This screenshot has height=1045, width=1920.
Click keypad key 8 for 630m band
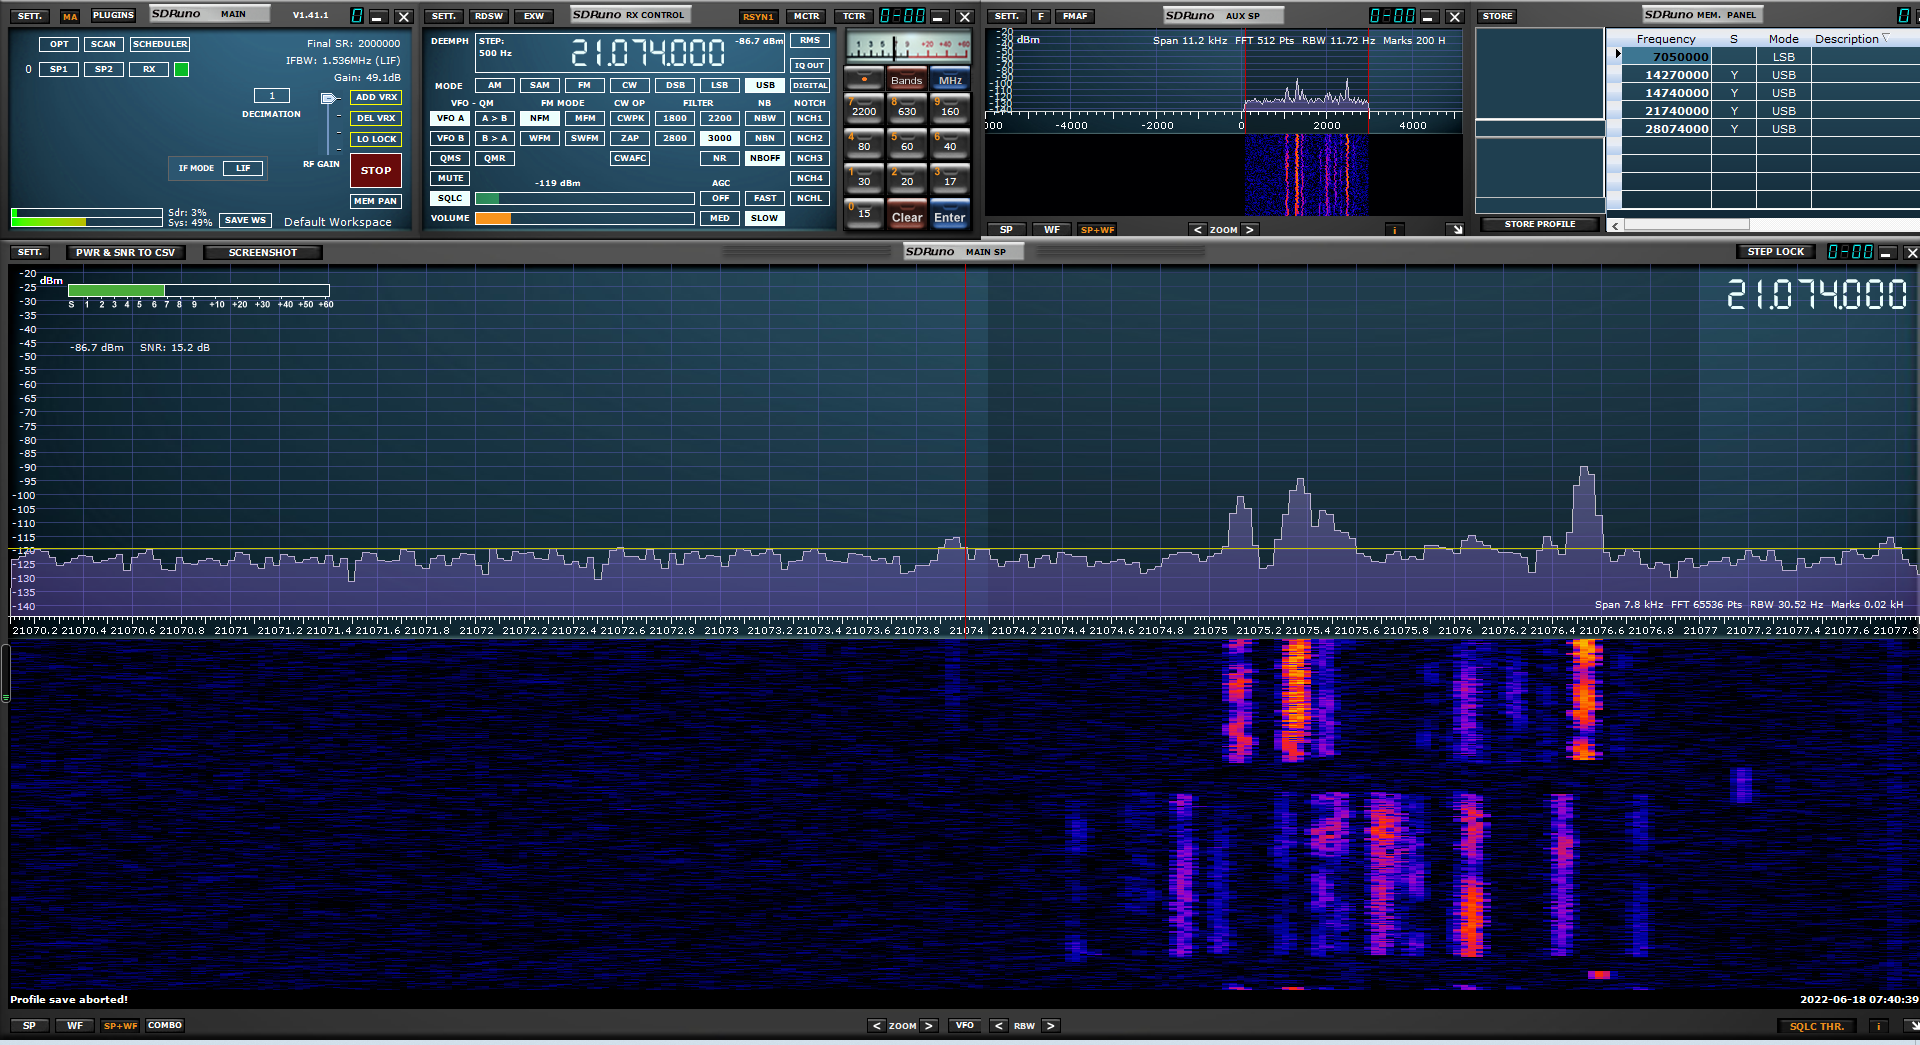click(907, 108)
